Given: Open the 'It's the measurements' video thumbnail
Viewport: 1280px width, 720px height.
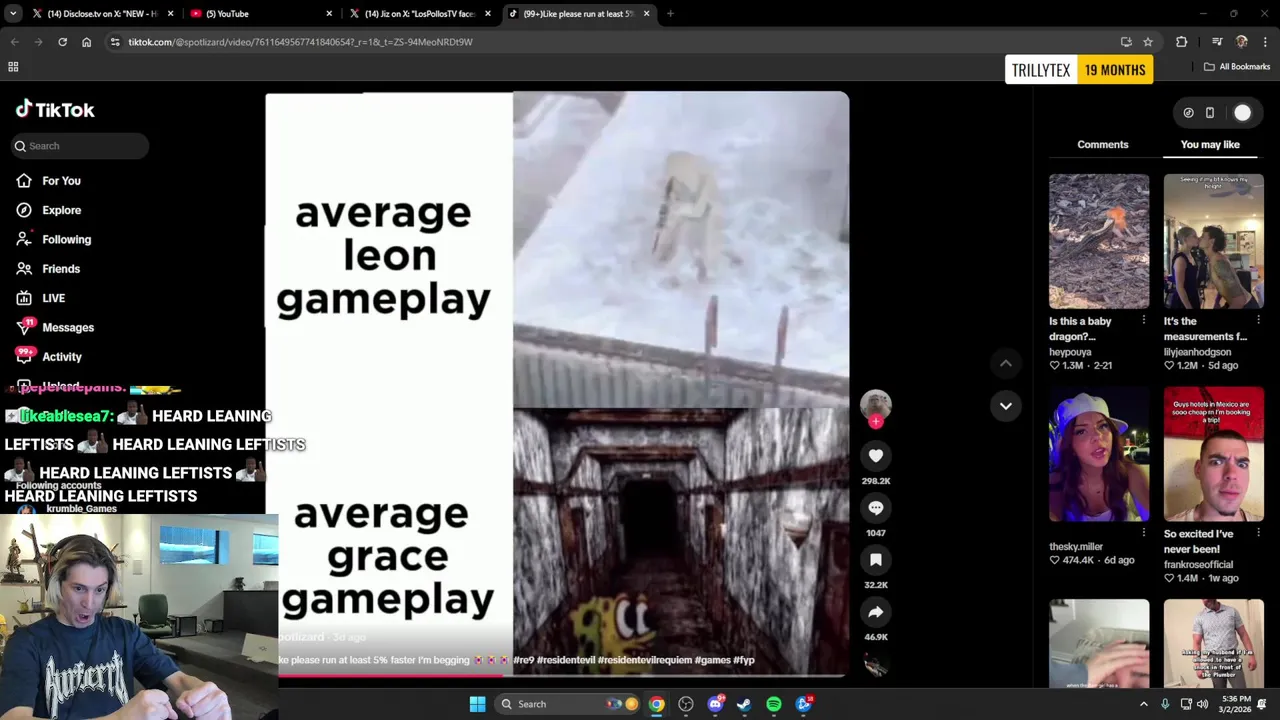Looking at the screenshot, I should [x=1213, y=241].
